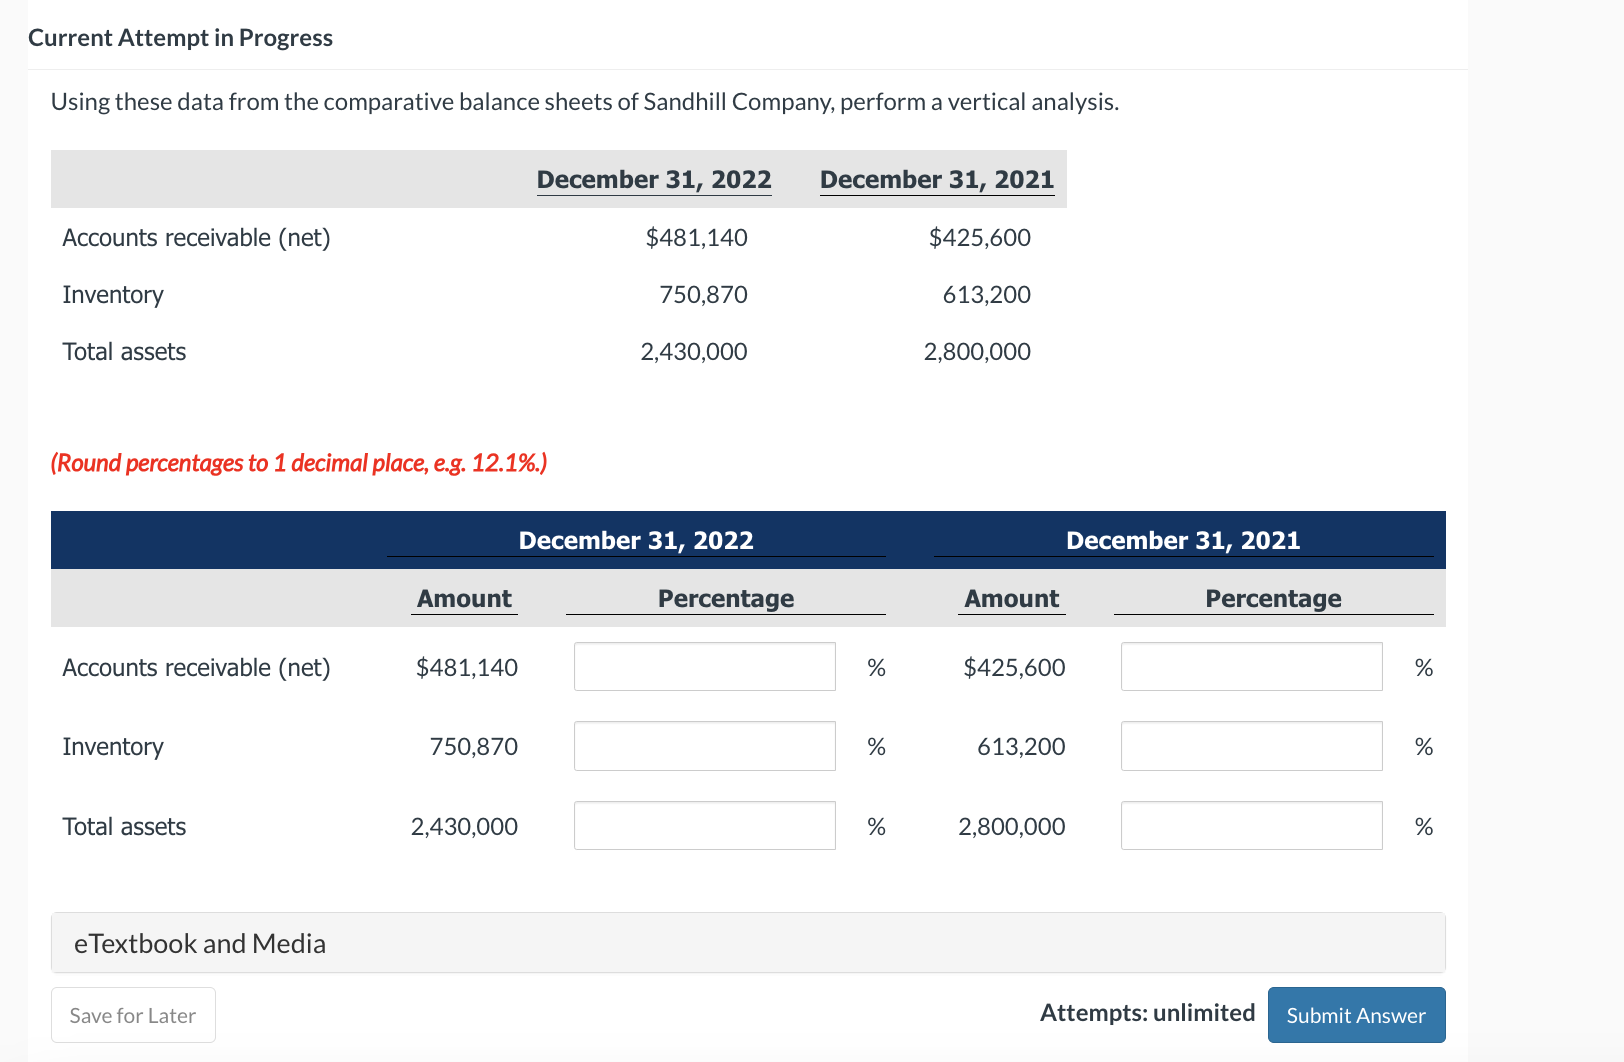Click the Accounts receivable (net) row label
The width and height of the screenshot is (1624, 1062).
[196, 667]
